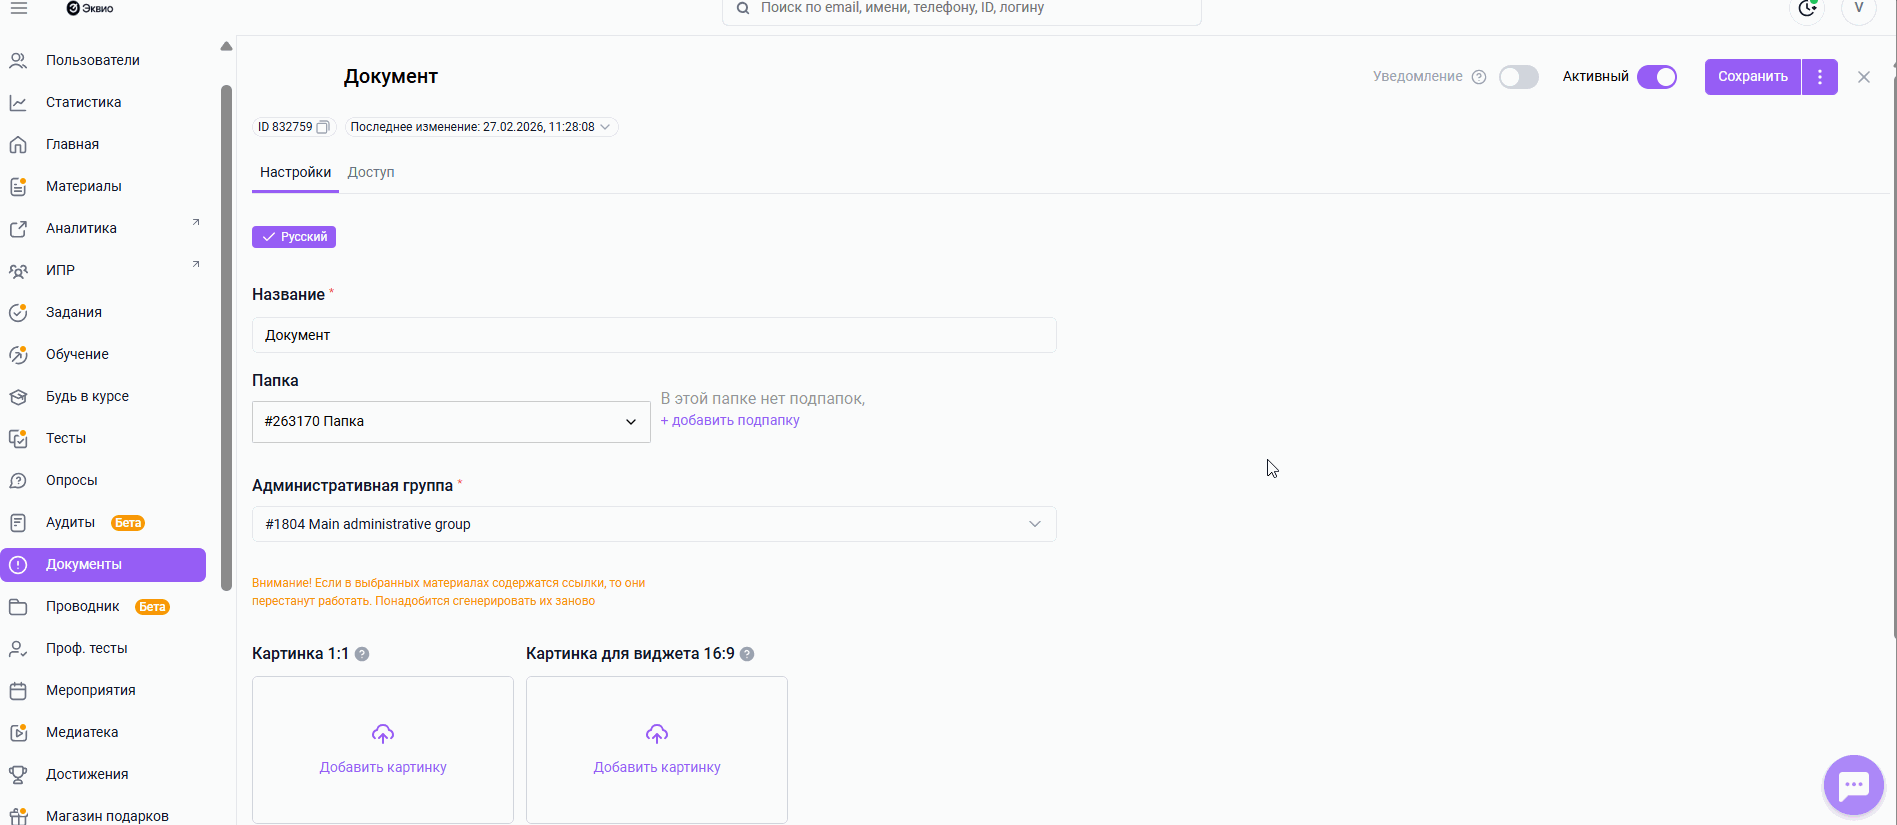Image resolution: width=1897 pixels, height=825 pixels.
Task: Click the Уведомление help question icon
Action: click(x=1479, y=77)
